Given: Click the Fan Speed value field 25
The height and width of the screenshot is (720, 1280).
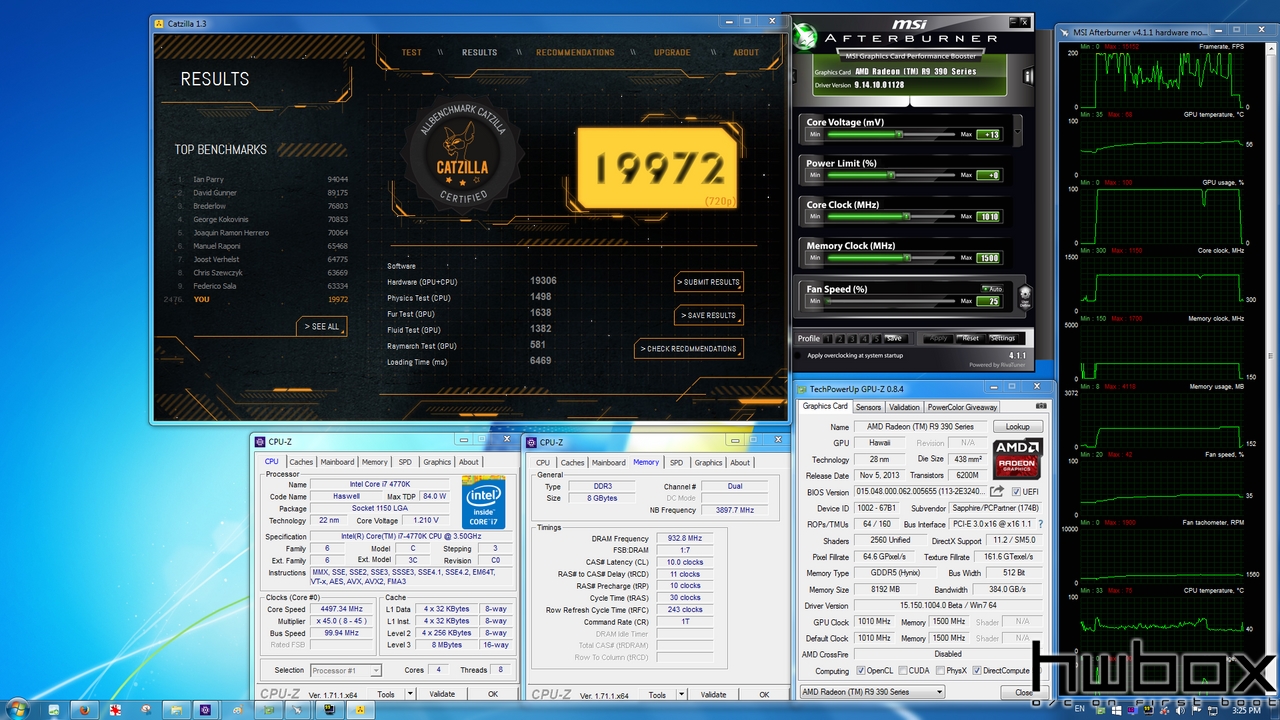Looking at the screenshot, I should (x=988, y=301).
